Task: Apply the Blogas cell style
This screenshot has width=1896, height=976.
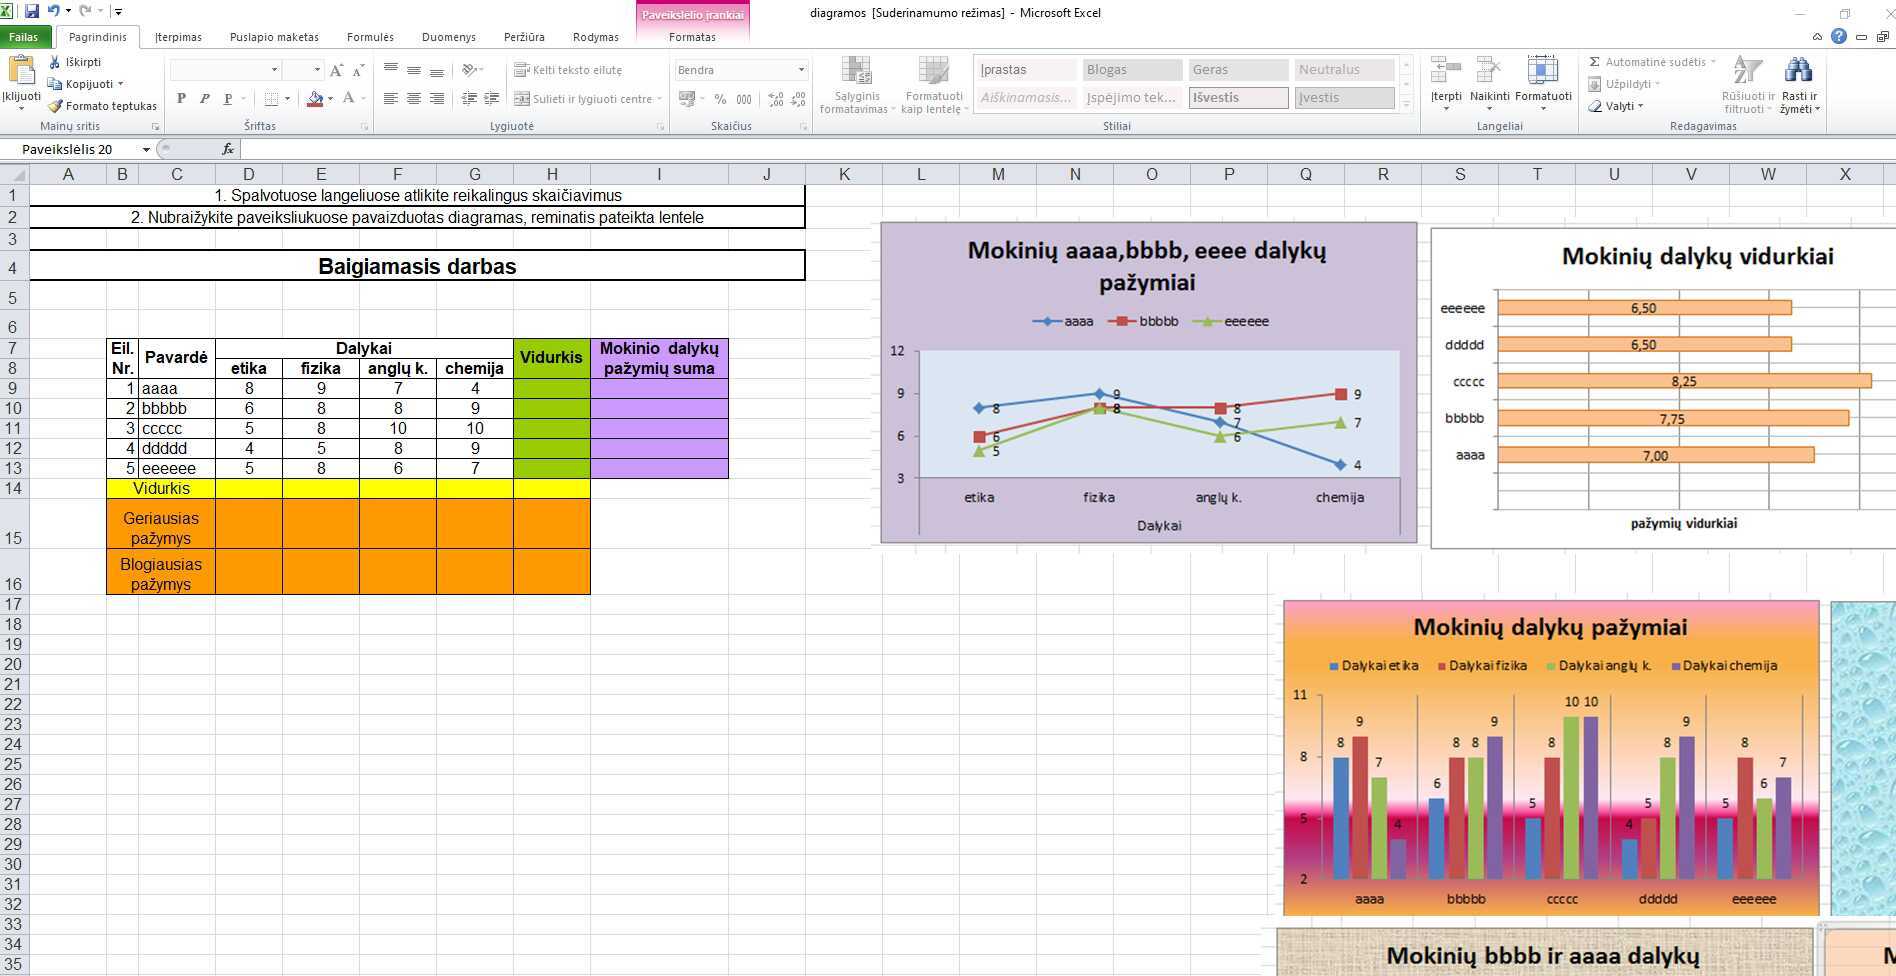Action: pyautogui.click(x=1131, y=70)
